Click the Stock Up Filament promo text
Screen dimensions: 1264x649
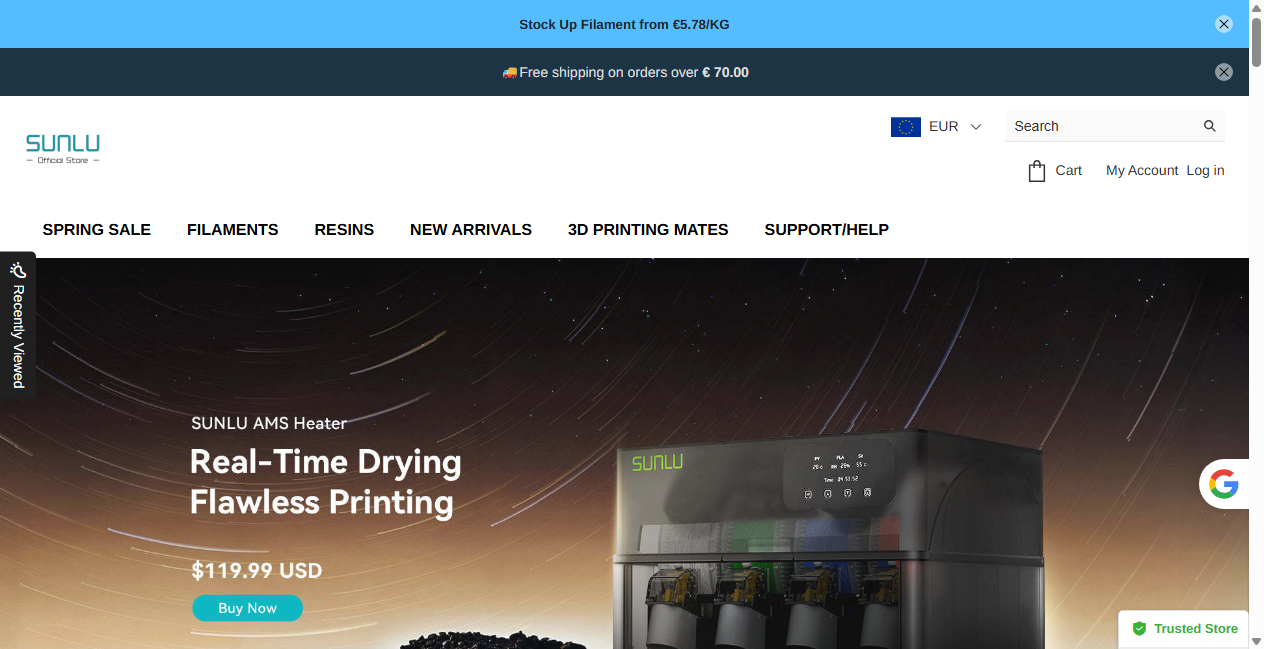point(624,24)
